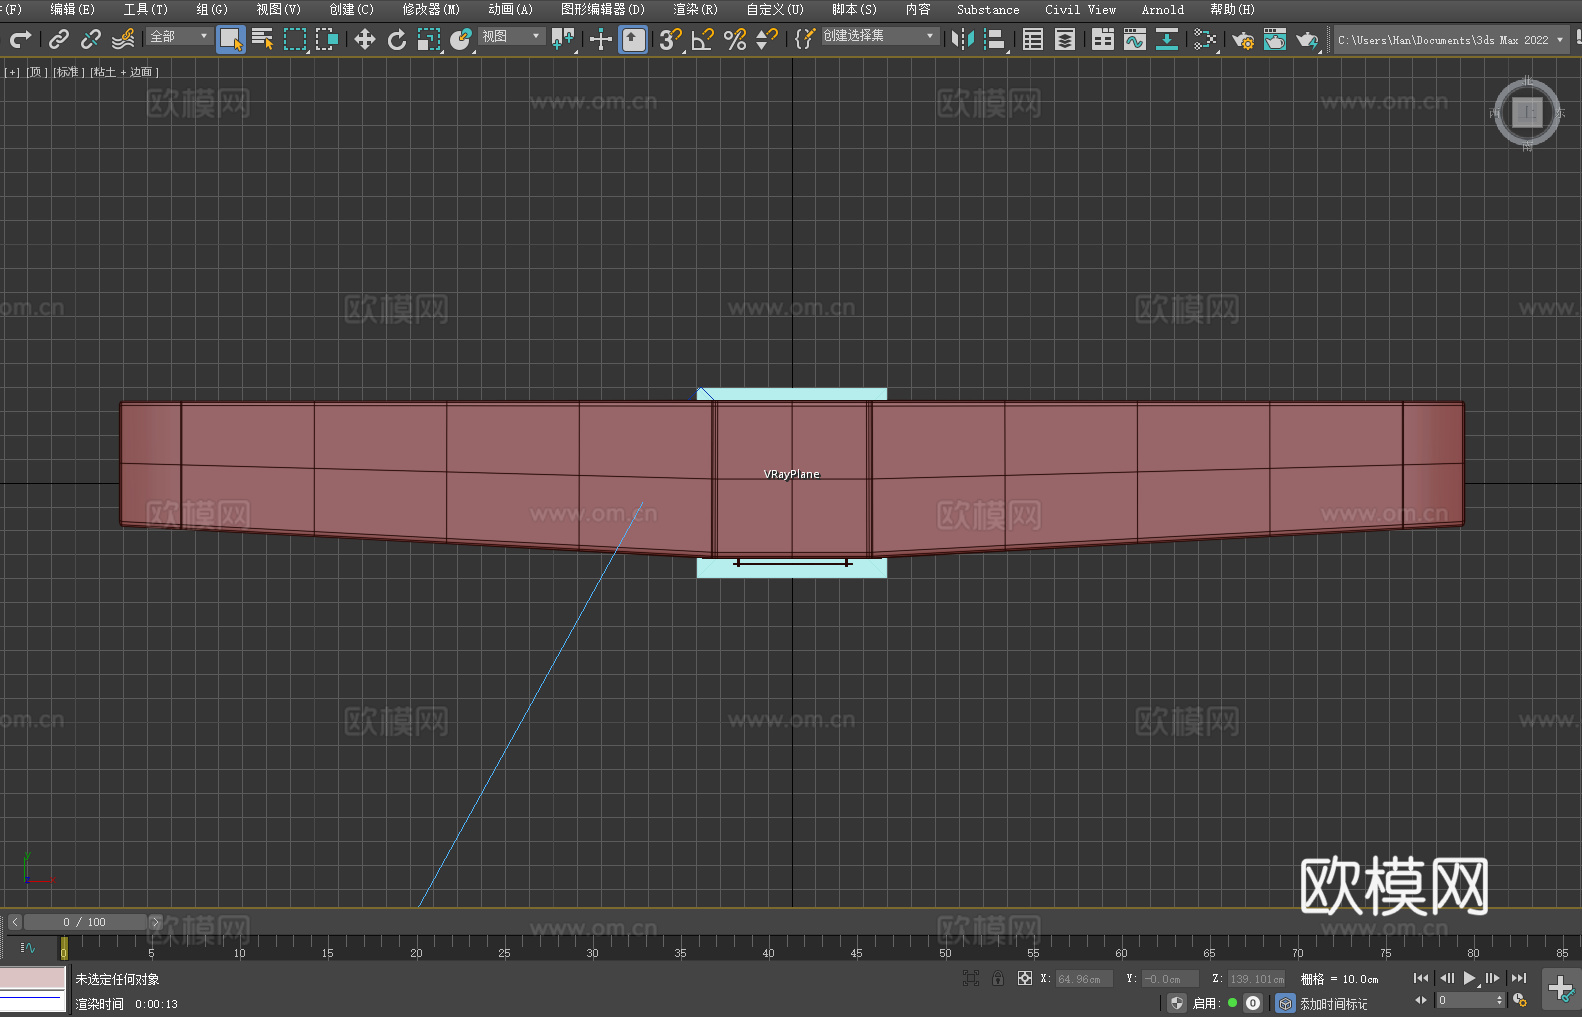Click time slider previous-frame arrow

tap(14, 922)
